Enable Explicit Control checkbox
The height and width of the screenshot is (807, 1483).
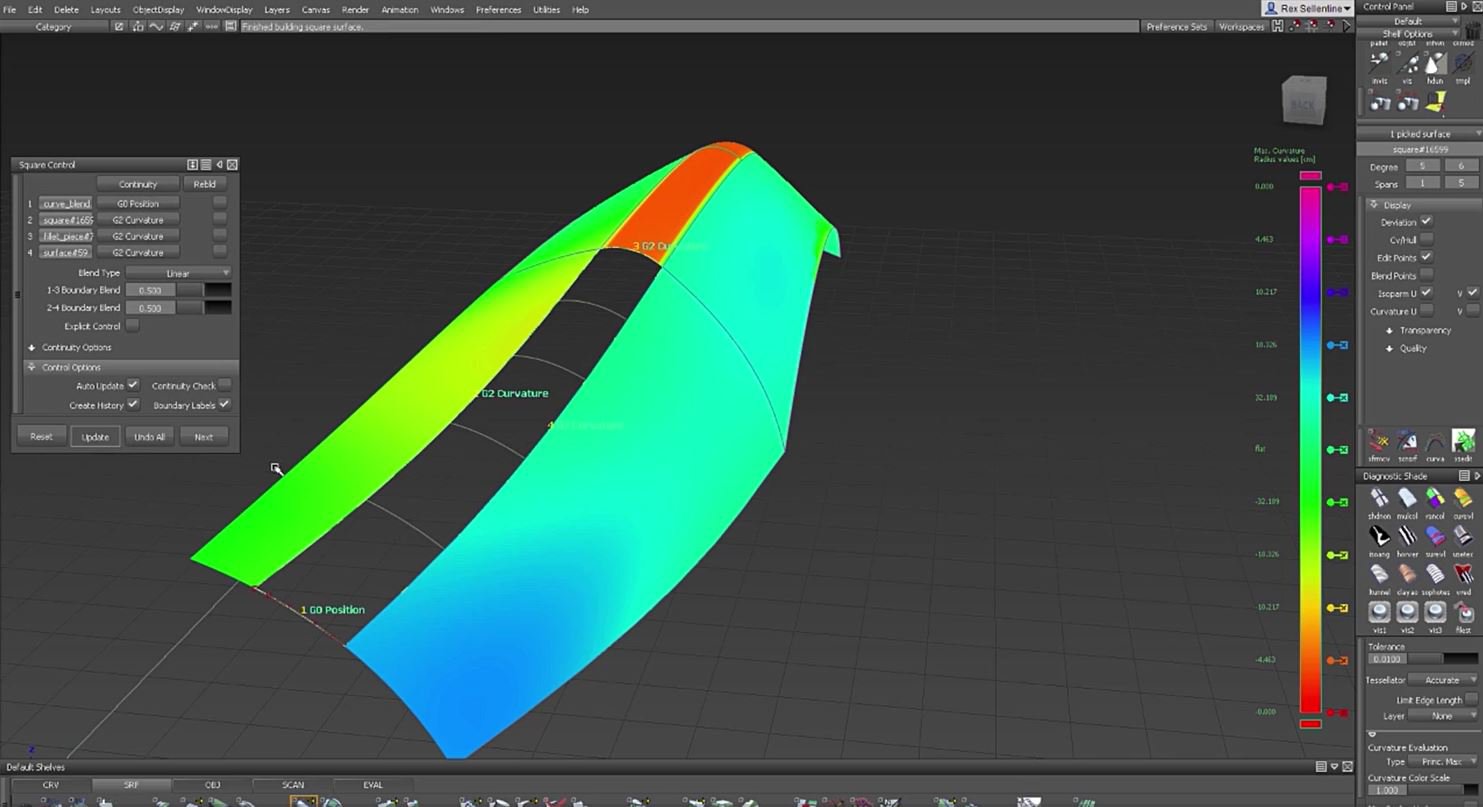click(x=132, y=326)
